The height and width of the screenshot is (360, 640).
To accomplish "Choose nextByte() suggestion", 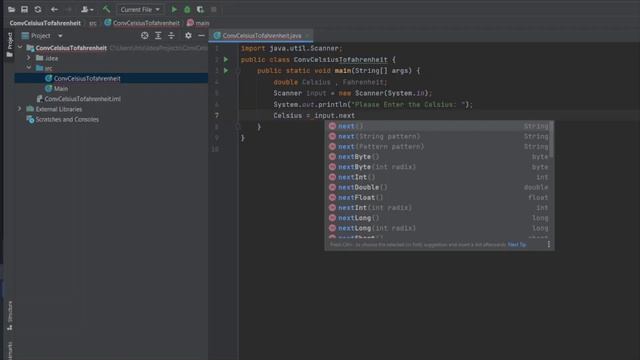I will pyautogui.click(x=438, y=157).
